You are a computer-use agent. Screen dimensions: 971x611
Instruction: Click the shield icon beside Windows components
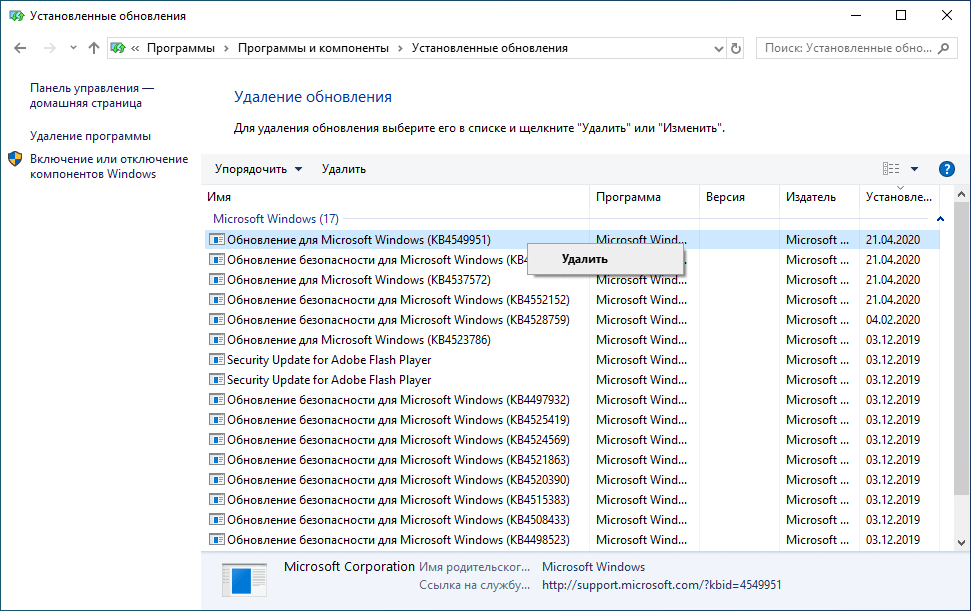click(15, 159)
